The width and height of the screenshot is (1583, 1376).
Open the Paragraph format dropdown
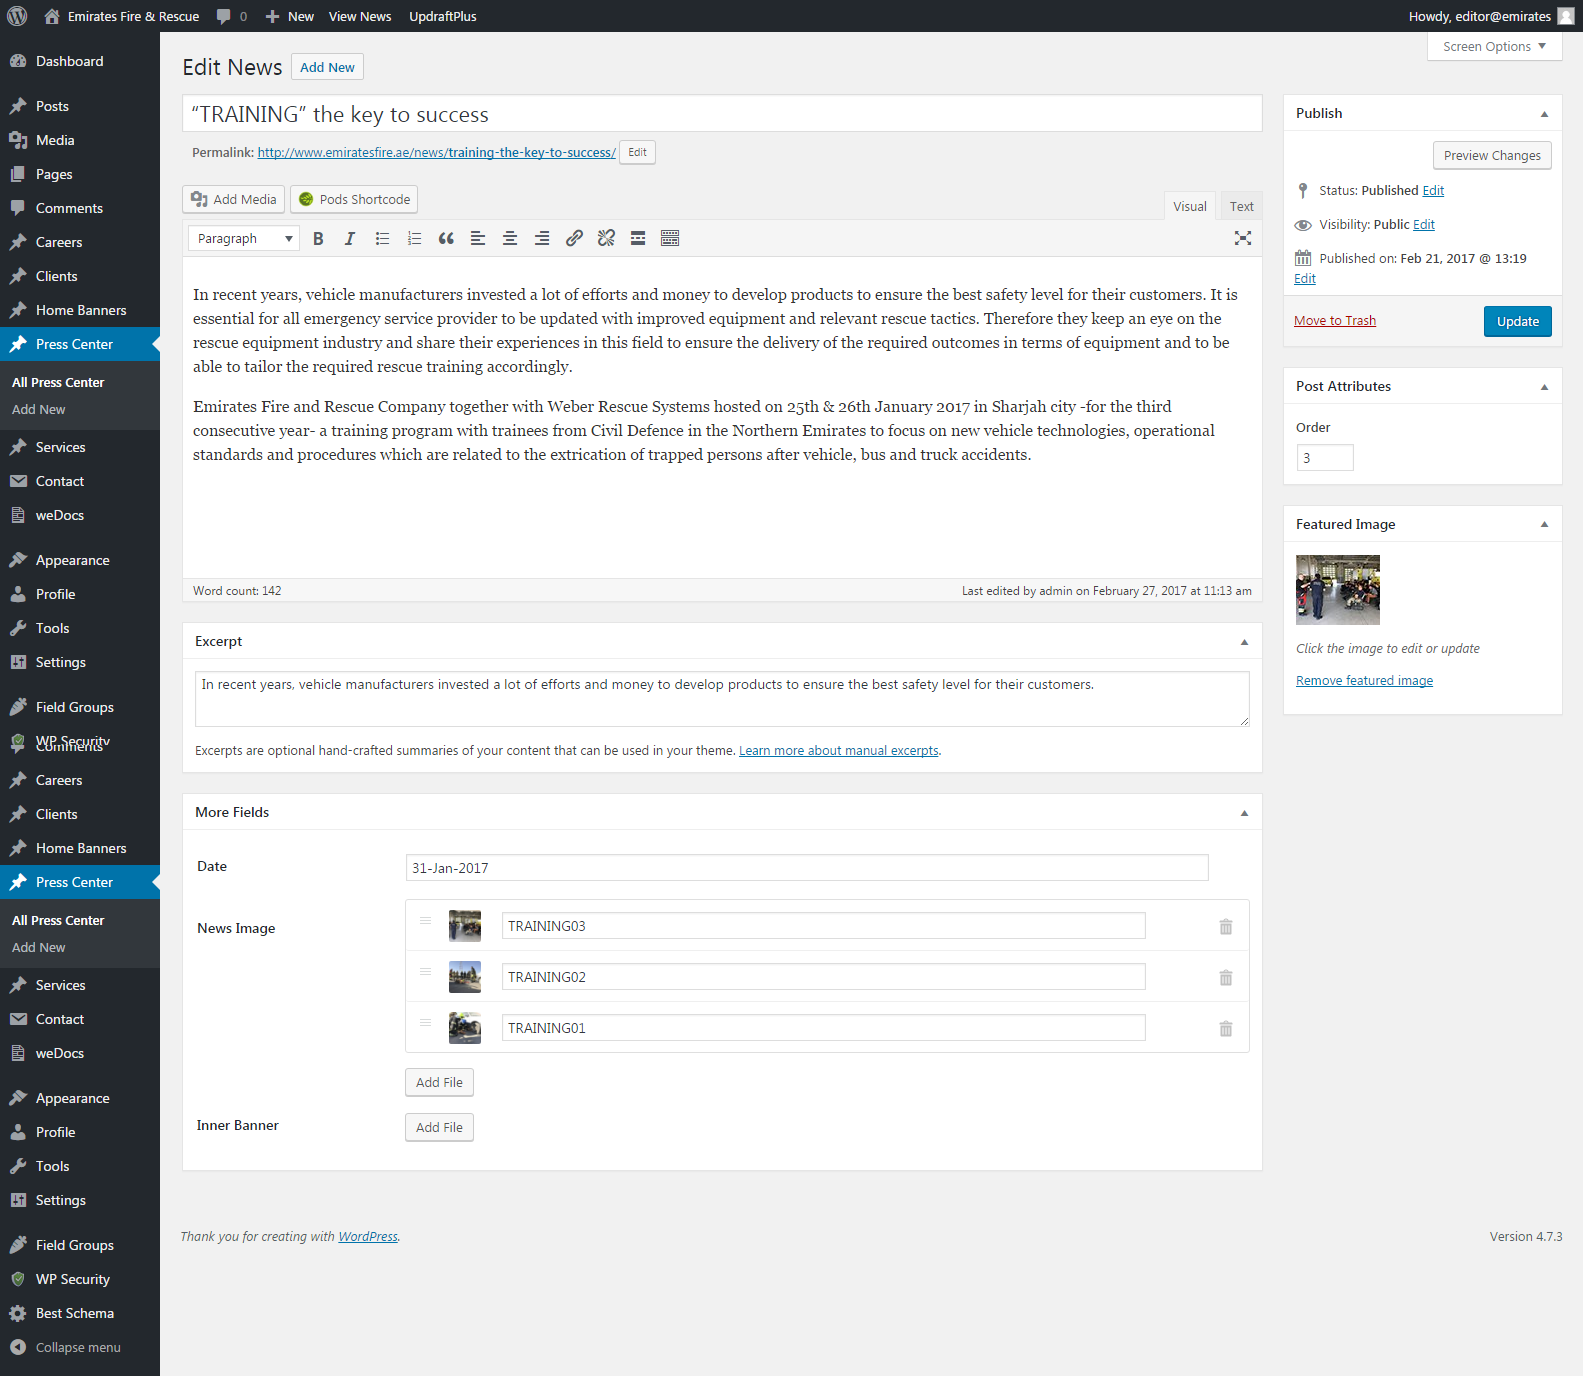pyautogui.click(x=244, y=238)
